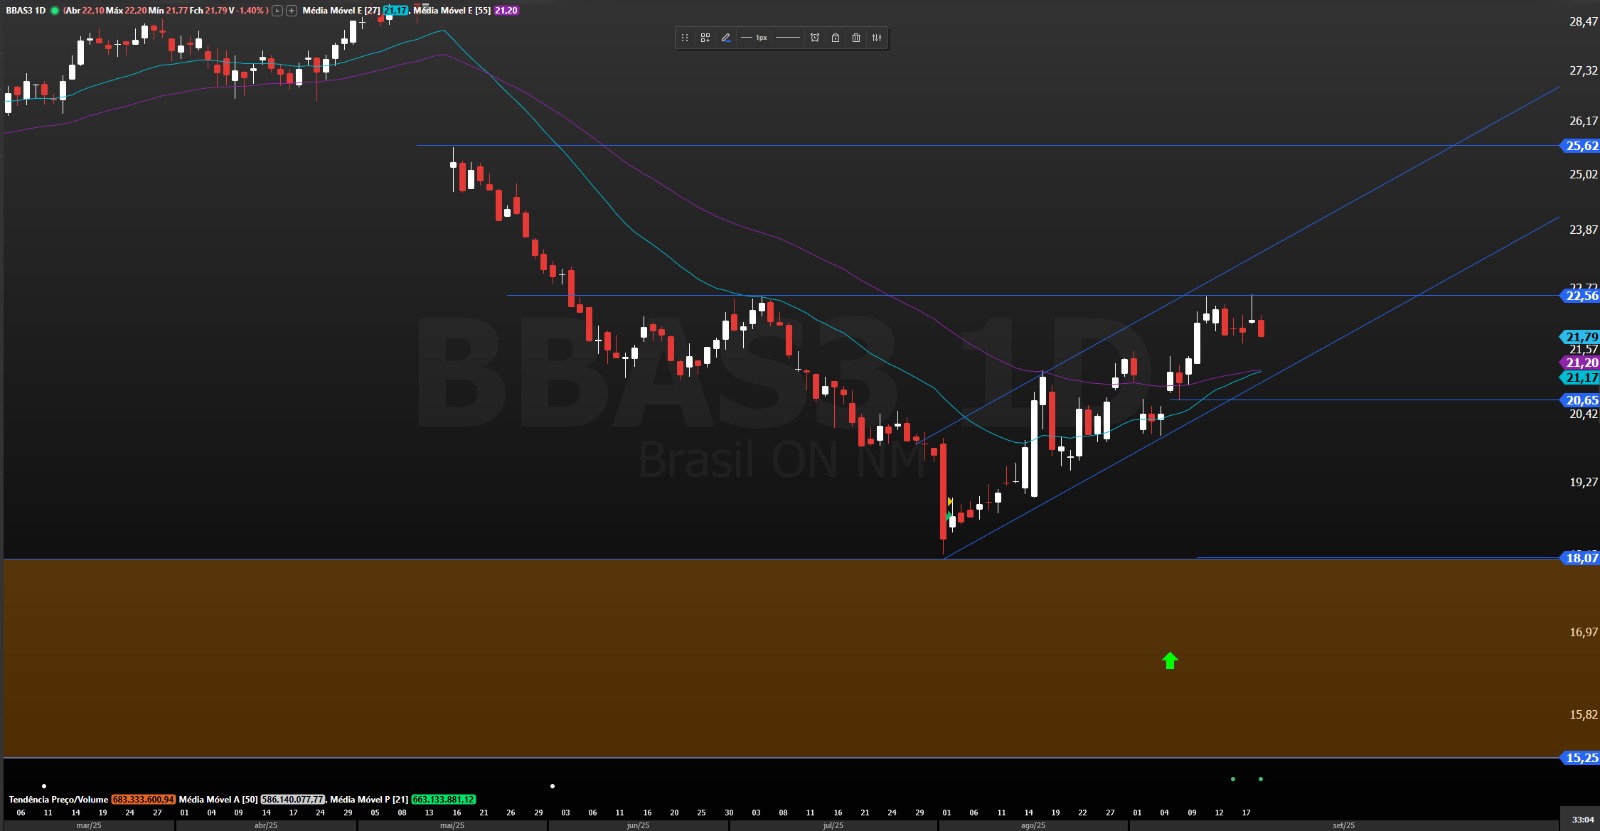Image resolution: width=1600 pixels, height=831 pixels.
Task: Toggle the lock on selected drawing
Action: click(835, 38)
